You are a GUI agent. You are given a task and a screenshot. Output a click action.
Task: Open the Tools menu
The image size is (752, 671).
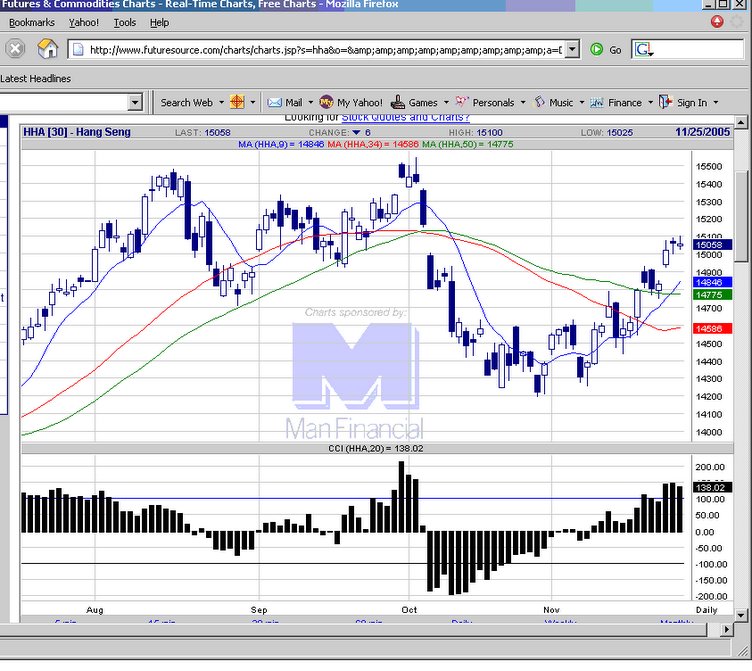(125, 23)
